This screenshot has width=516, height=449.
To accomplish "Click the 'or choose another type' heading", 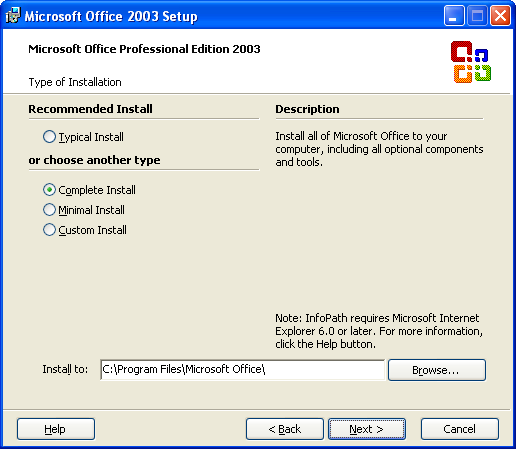I will (x=94, y=160).
